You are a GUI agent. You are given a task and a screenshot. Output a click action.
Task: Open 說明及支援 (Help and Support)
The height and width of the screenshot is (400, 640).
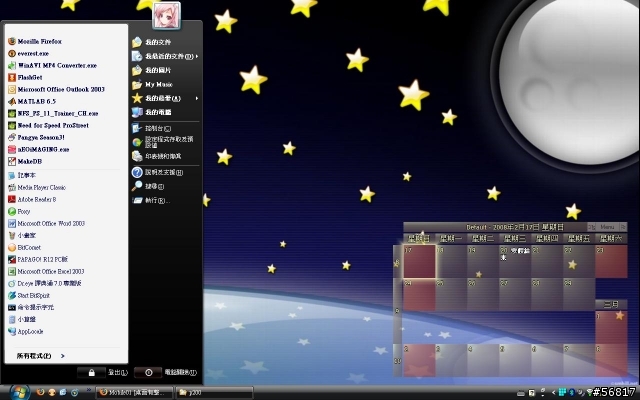pos(158,172)
